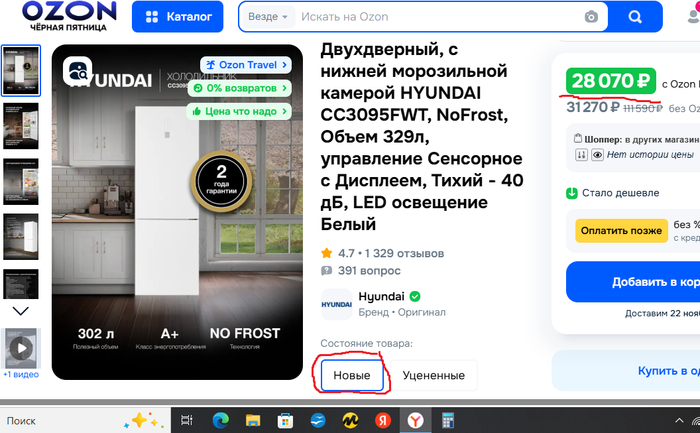Select the second product photo thumbnail

[x=21, y=126]
